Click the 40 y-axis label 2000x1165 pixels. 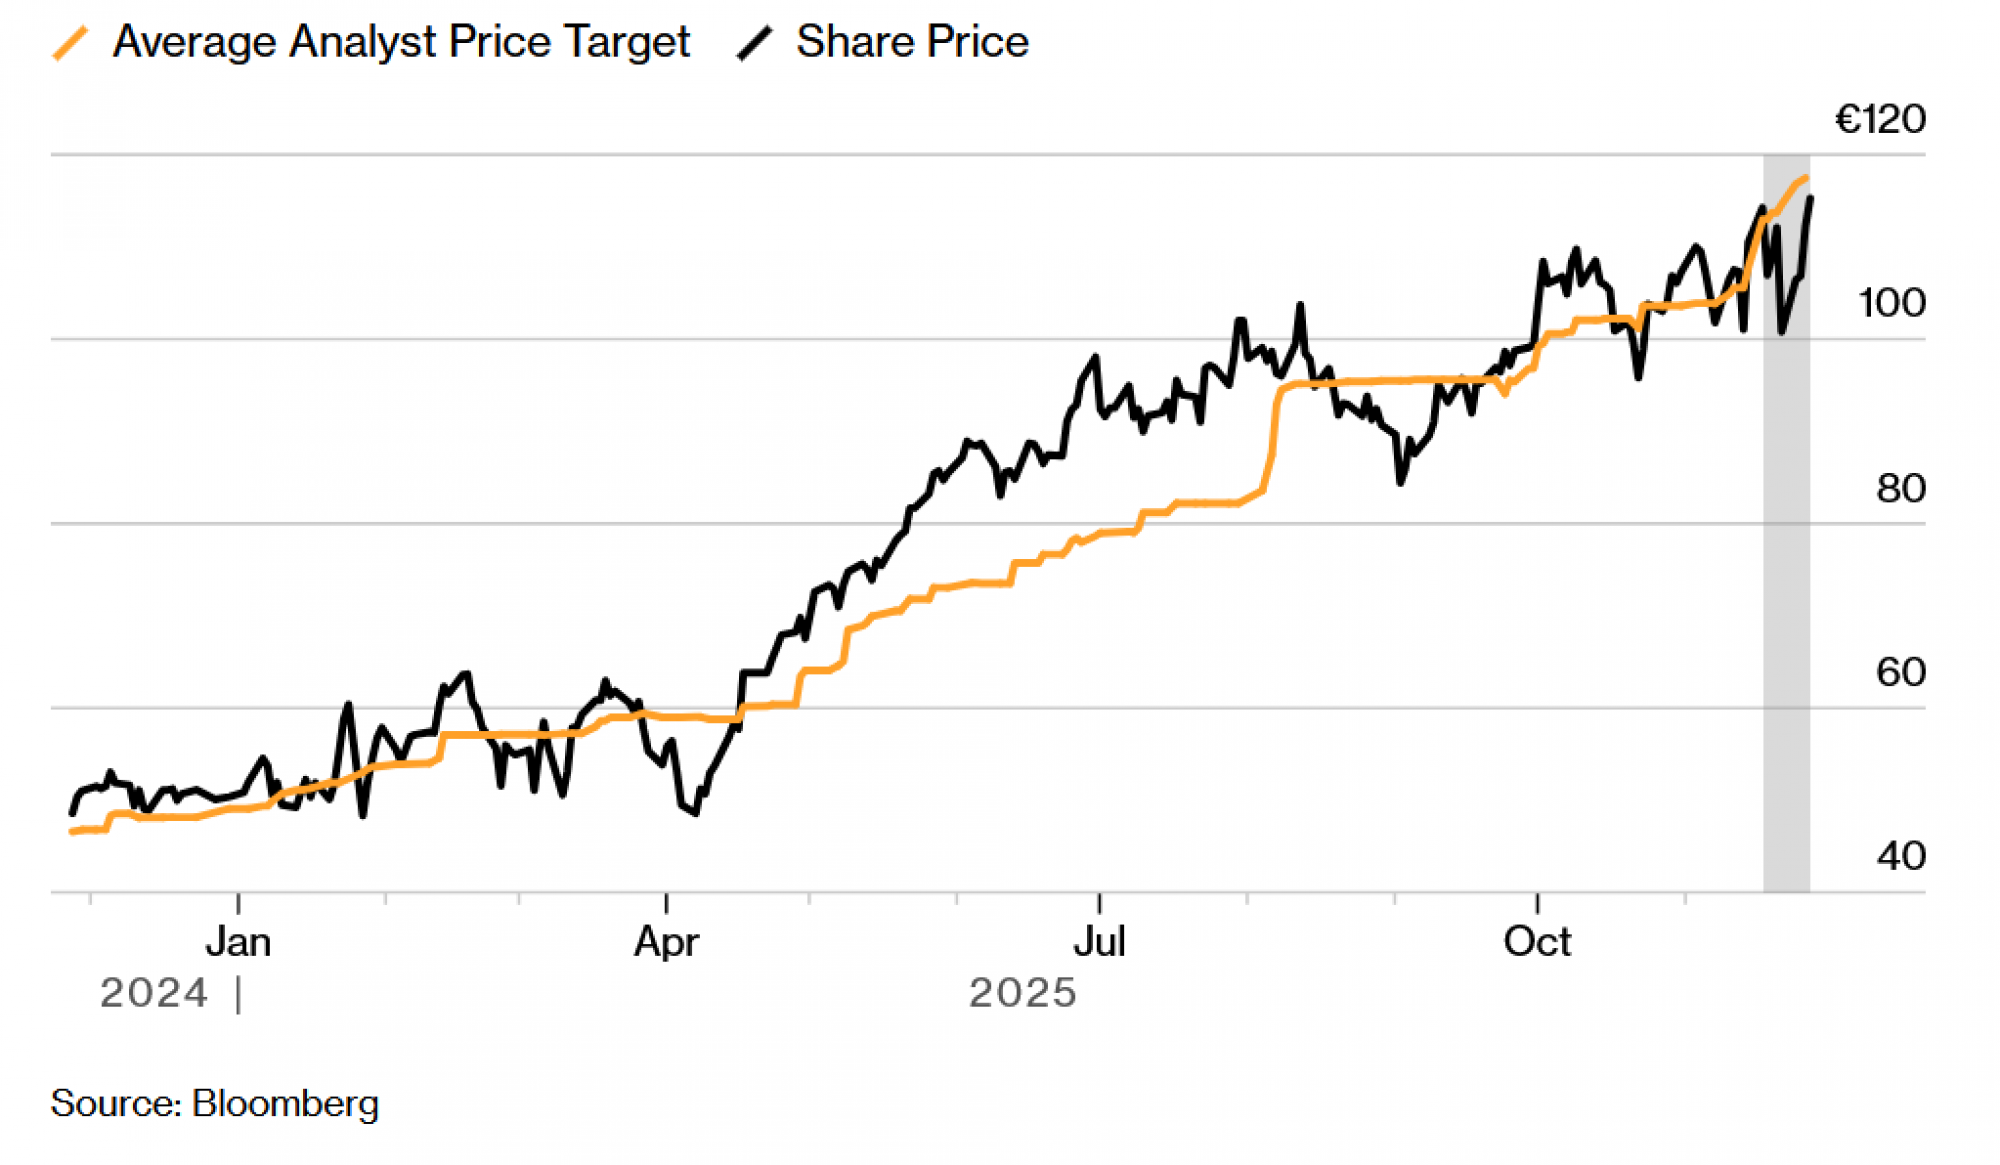pos(1900,856)
